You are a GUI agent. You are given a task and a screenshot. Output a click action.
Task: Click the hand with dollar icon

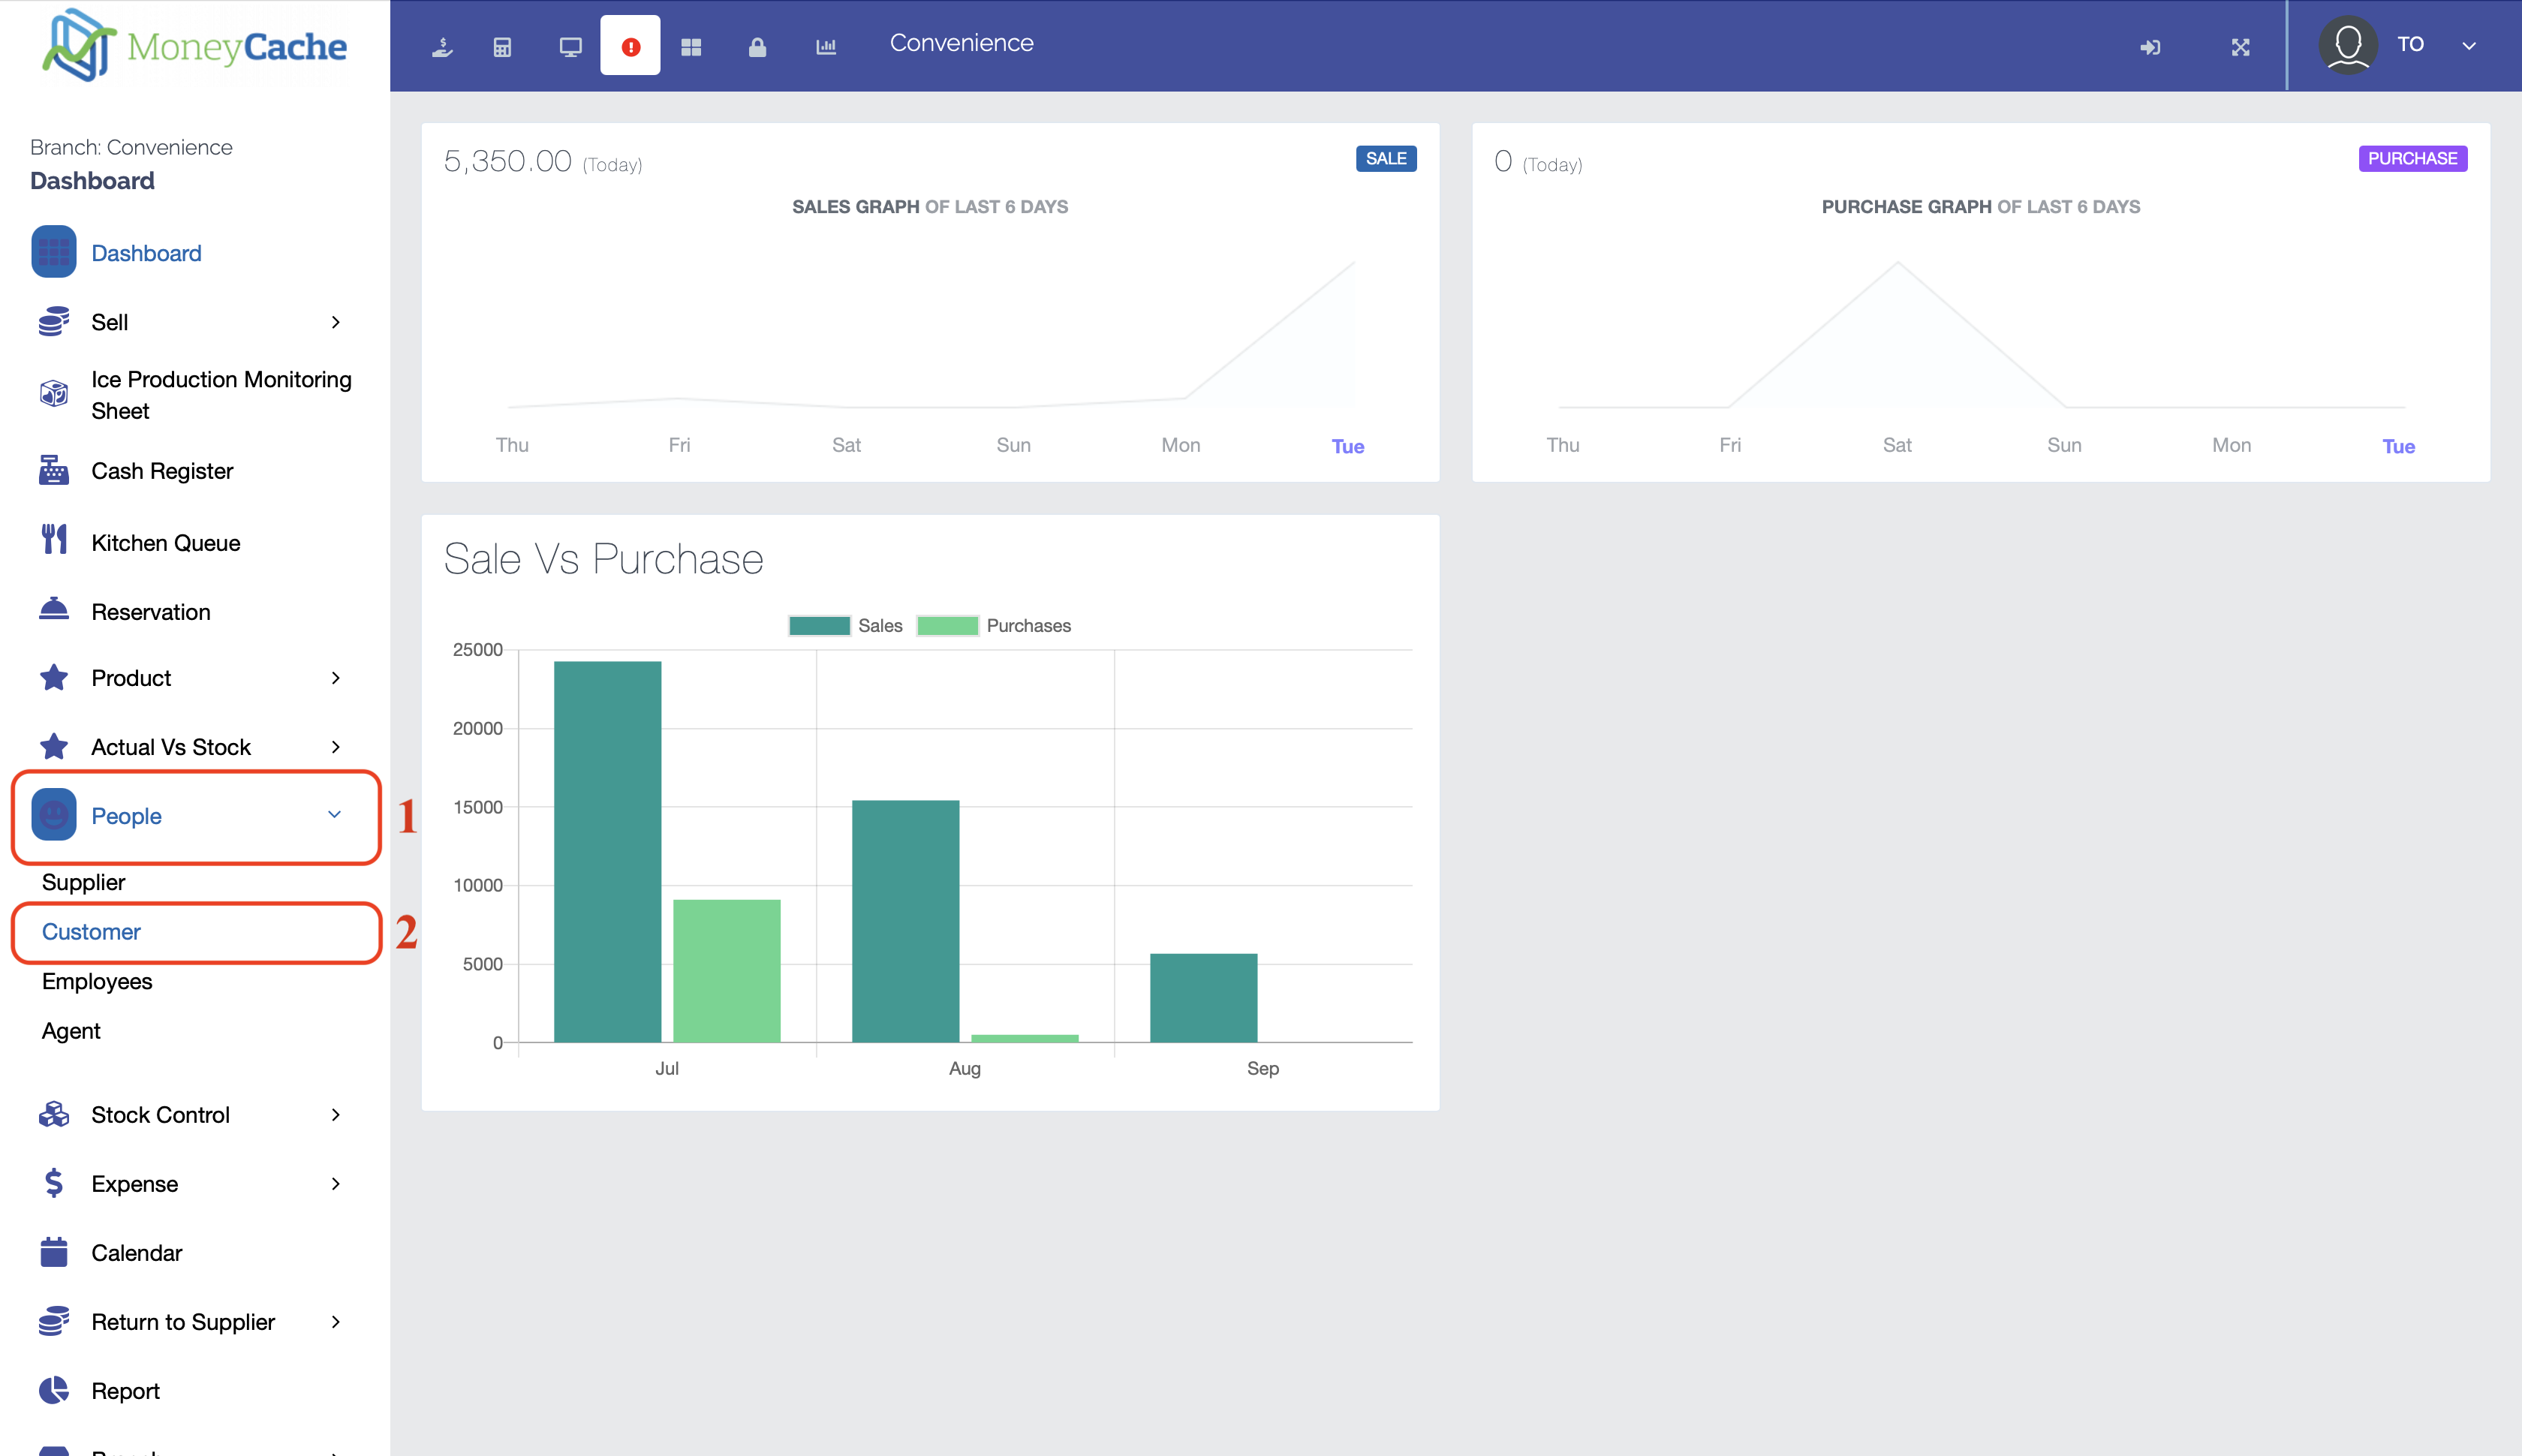coord(442,47)
